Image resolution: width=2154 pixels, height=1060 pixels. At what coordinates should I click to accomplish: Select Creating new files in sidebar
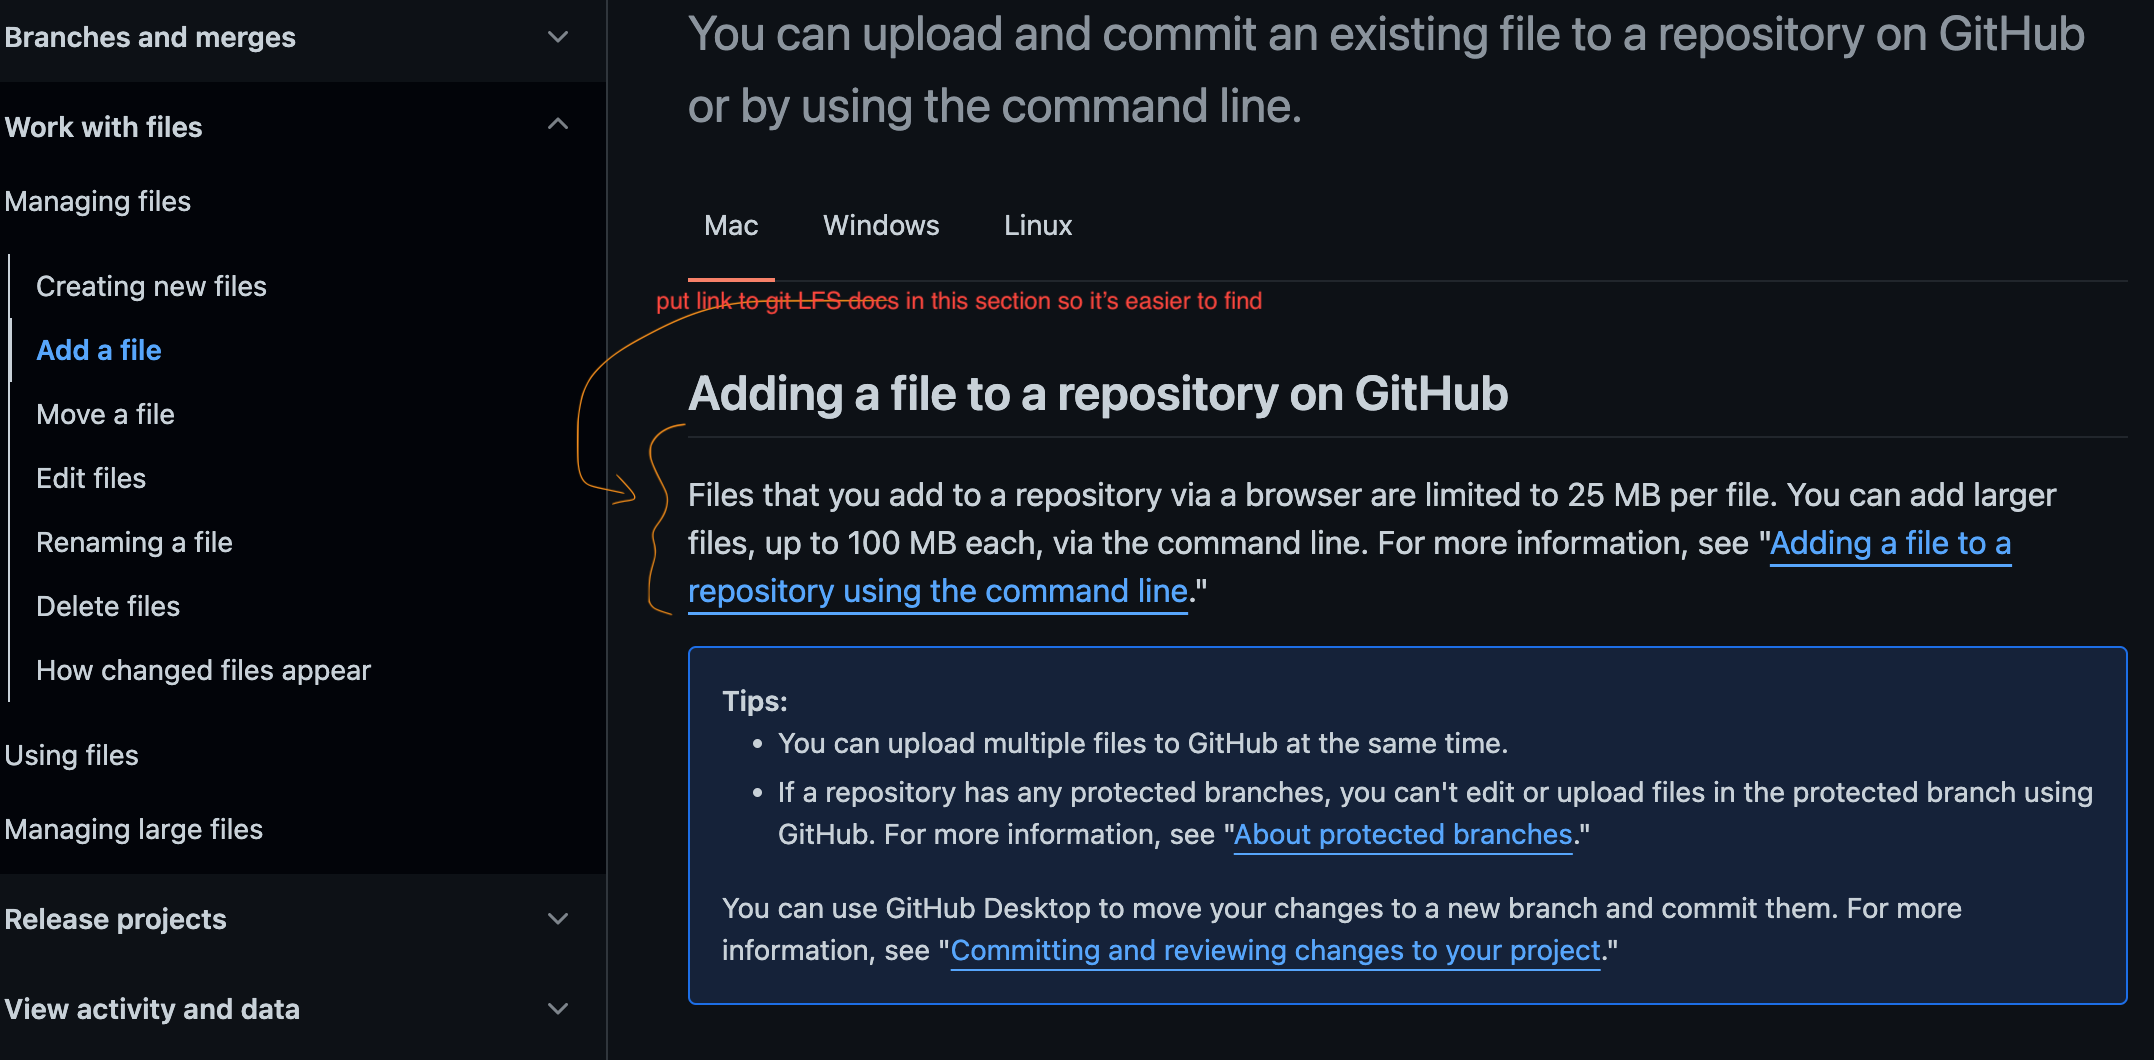pyautogui.click(x=151, y=286)
